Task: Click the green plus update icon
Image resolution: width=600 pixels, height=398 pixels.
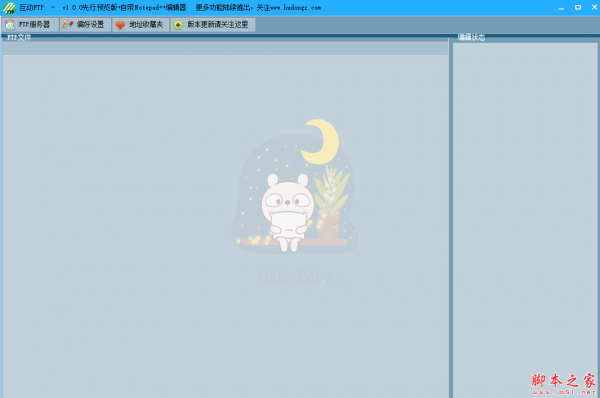Action: pos(178,25)
